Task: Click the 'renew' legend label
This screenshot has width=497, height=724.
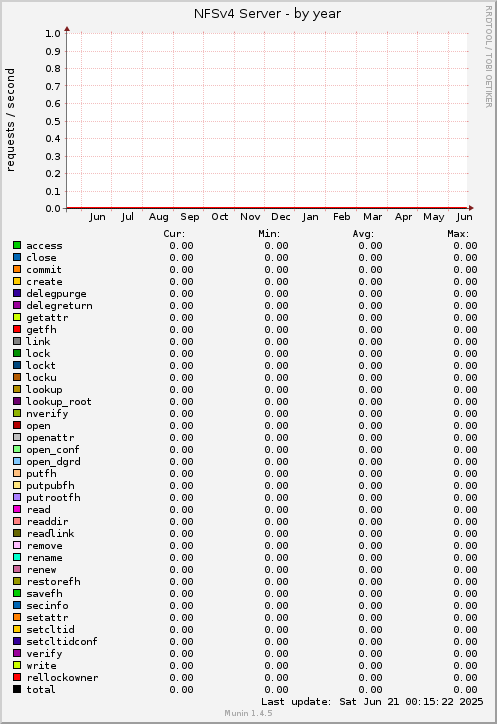Action: pyautogui.click(x=41, y=570)
